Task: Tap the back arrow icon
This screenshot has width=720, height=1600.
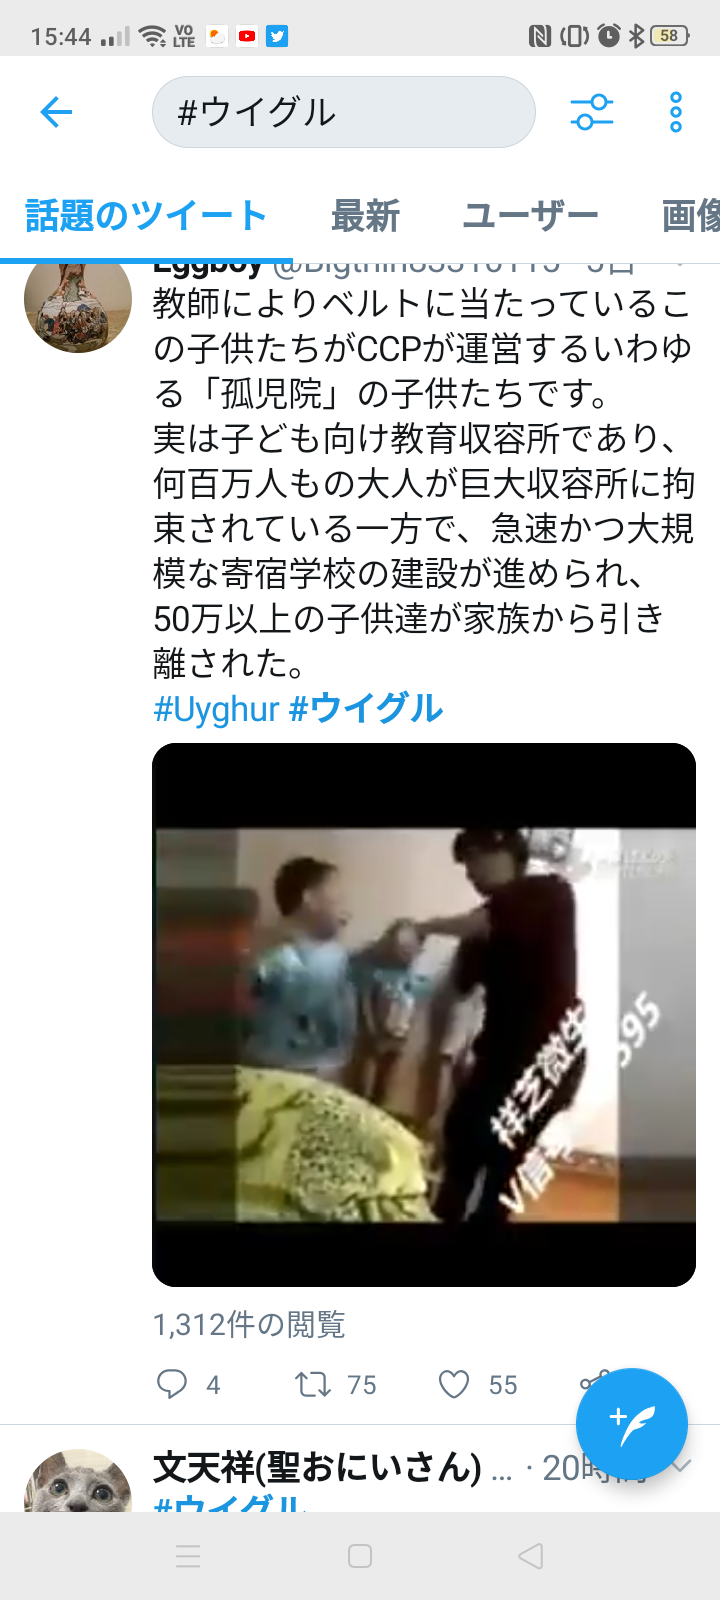Action: click(x=56, y=112)
